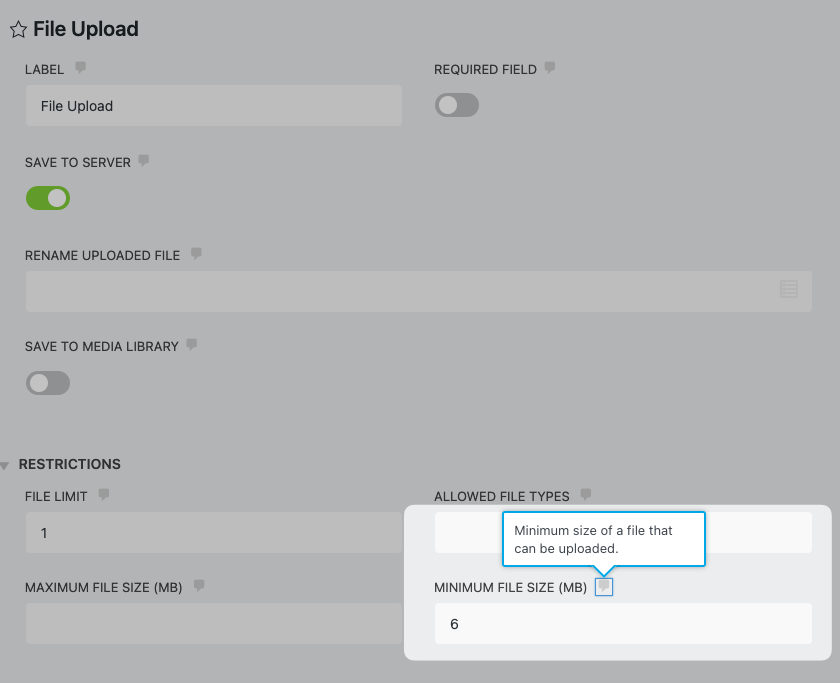Screen dimensions: 840x683
Task: Disable the Save to Server toggle
Action: (x=48, y=197)
